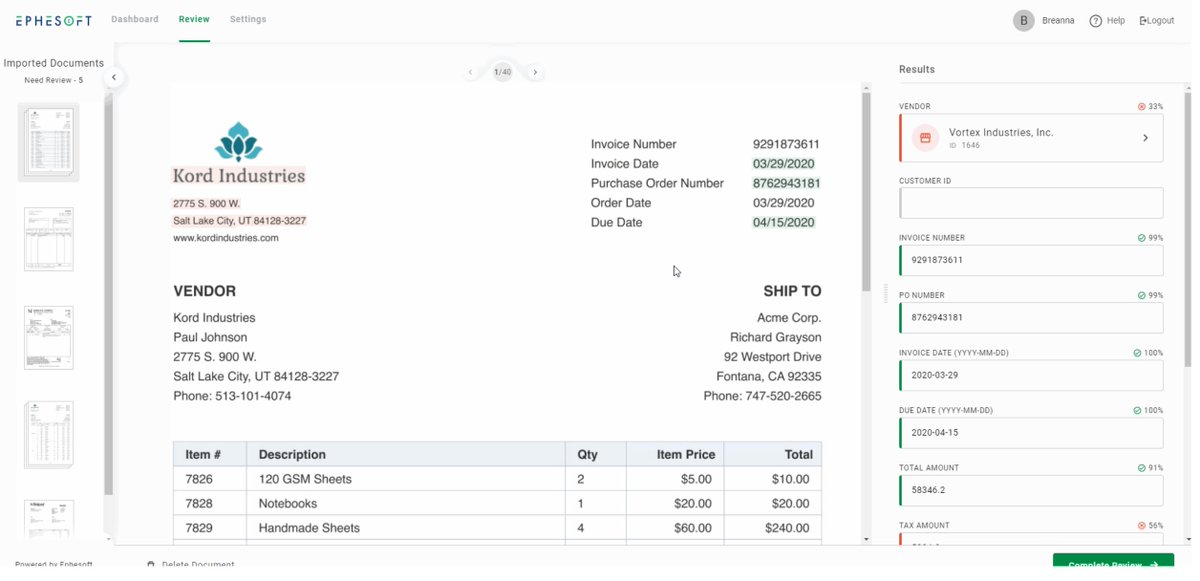Go to the previous page arrow

[x=472, y=72]
